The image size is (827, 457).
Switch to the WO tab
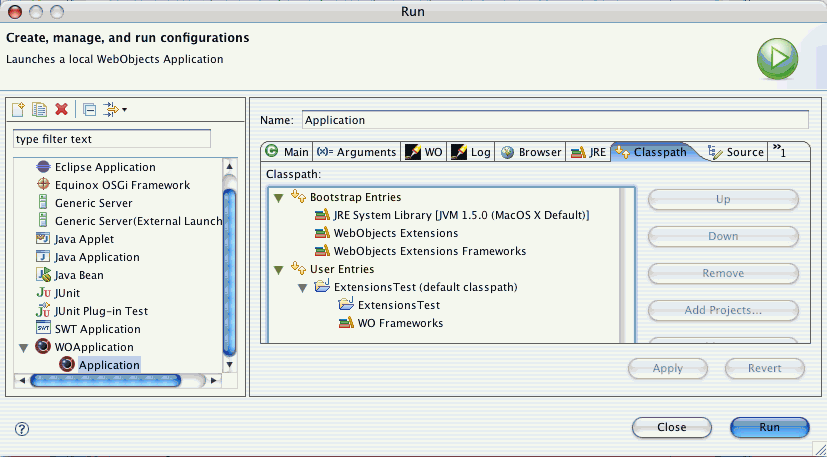tap(424, 151)
